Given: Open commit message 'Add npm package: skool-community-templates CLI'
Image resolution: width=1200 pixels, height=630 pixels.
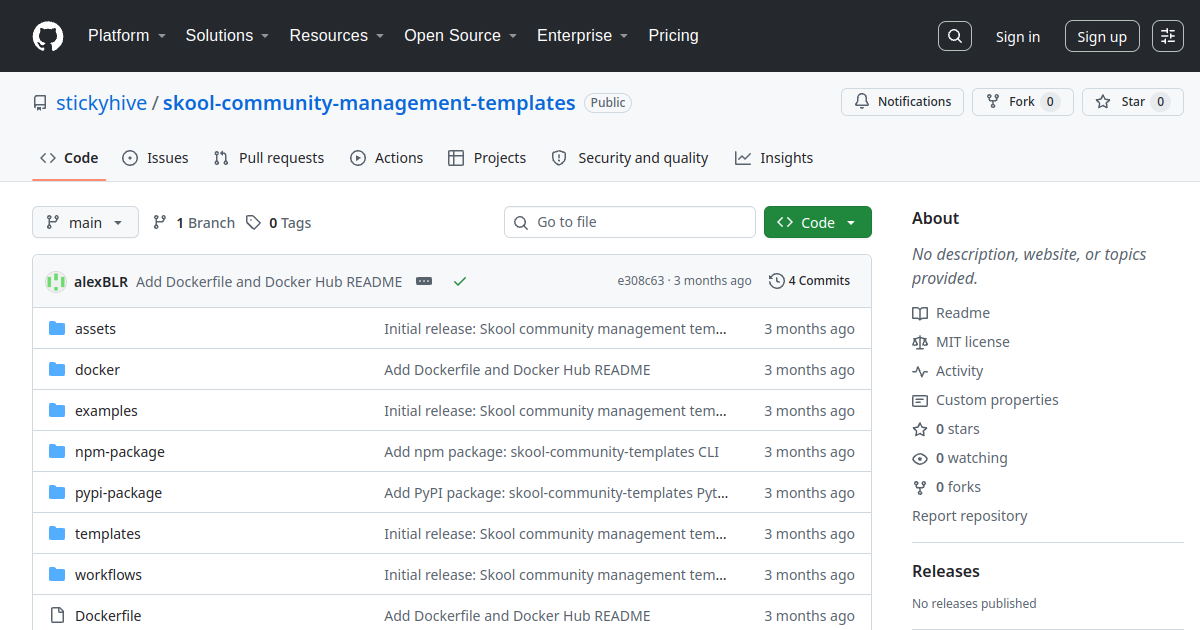Looking at the screenshot, I should click(552, 452).
